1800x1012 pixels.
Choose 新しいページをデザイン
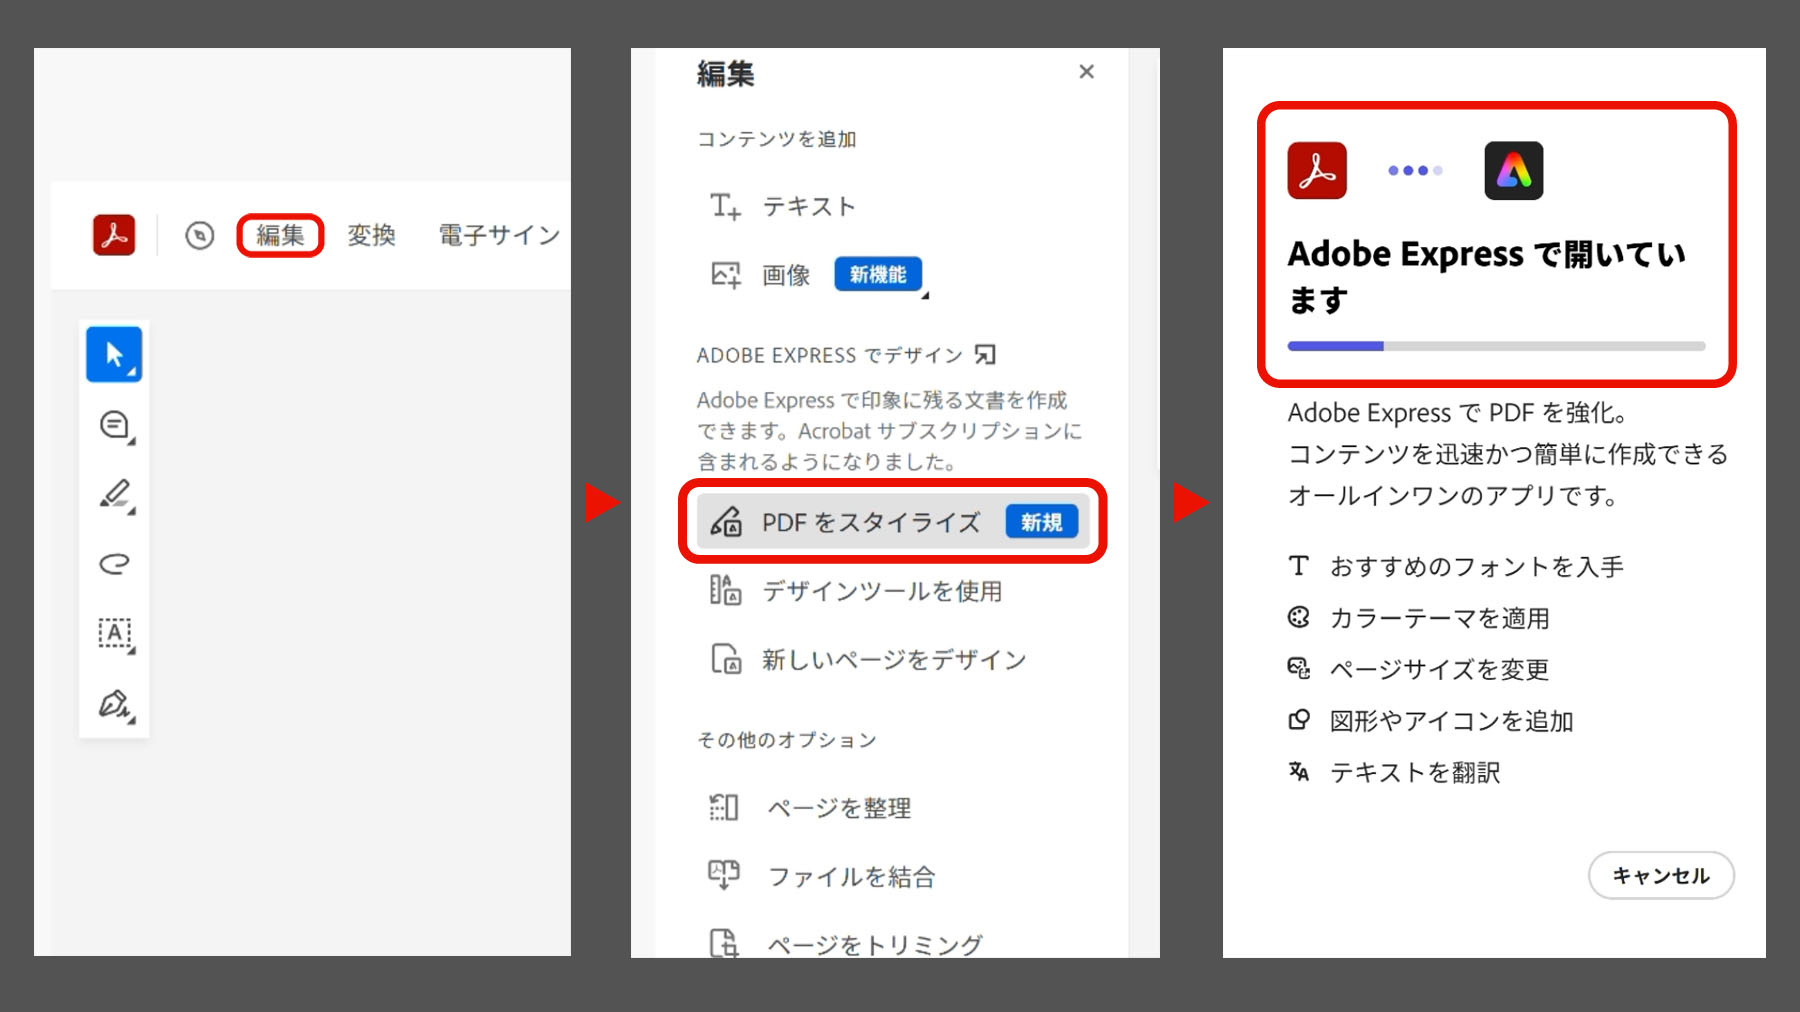(x=893, y=660)
